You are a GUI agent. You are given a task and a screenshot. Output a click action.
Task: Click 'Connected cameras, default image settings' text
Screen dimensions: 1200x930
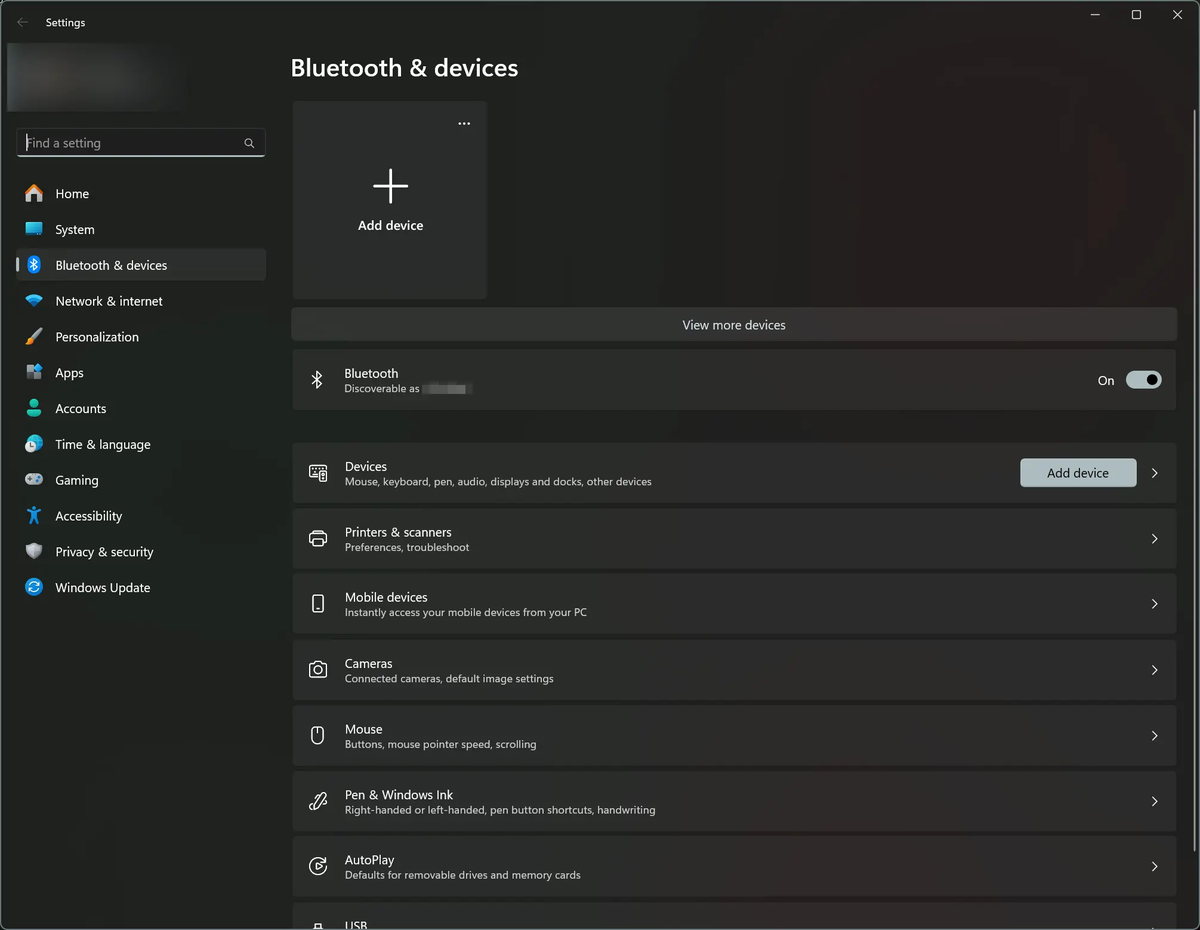(449, 679)
